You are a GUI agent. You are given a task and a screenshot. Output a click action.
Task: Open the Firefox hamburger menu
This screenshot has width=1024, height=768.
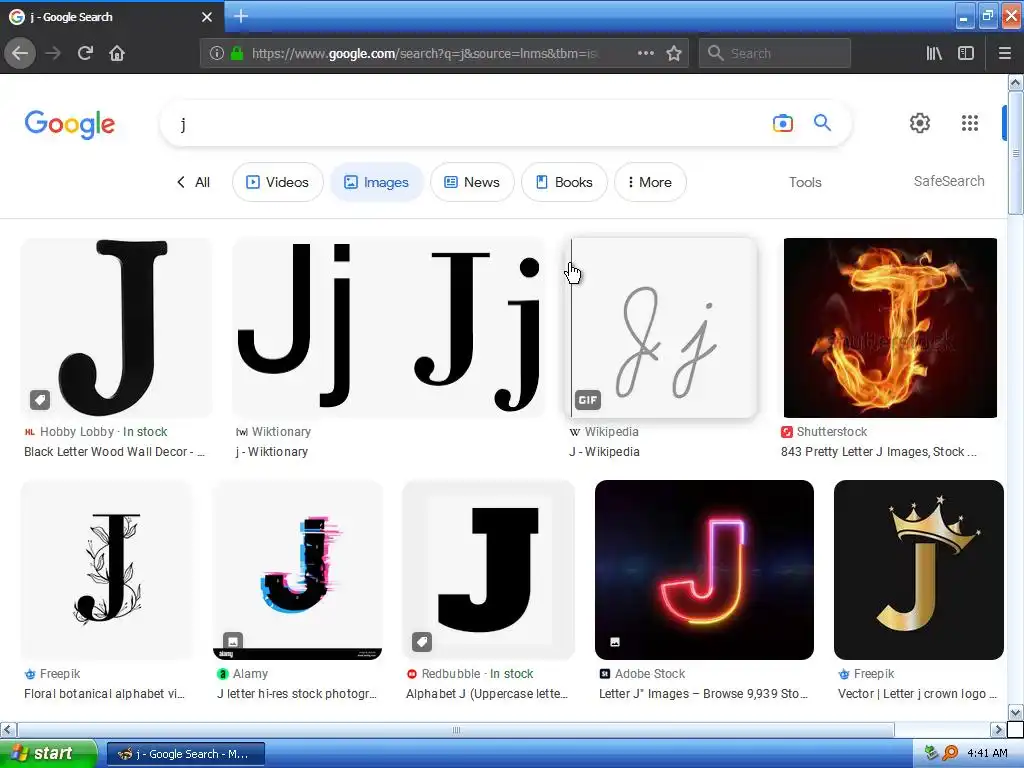[1005, 53]
